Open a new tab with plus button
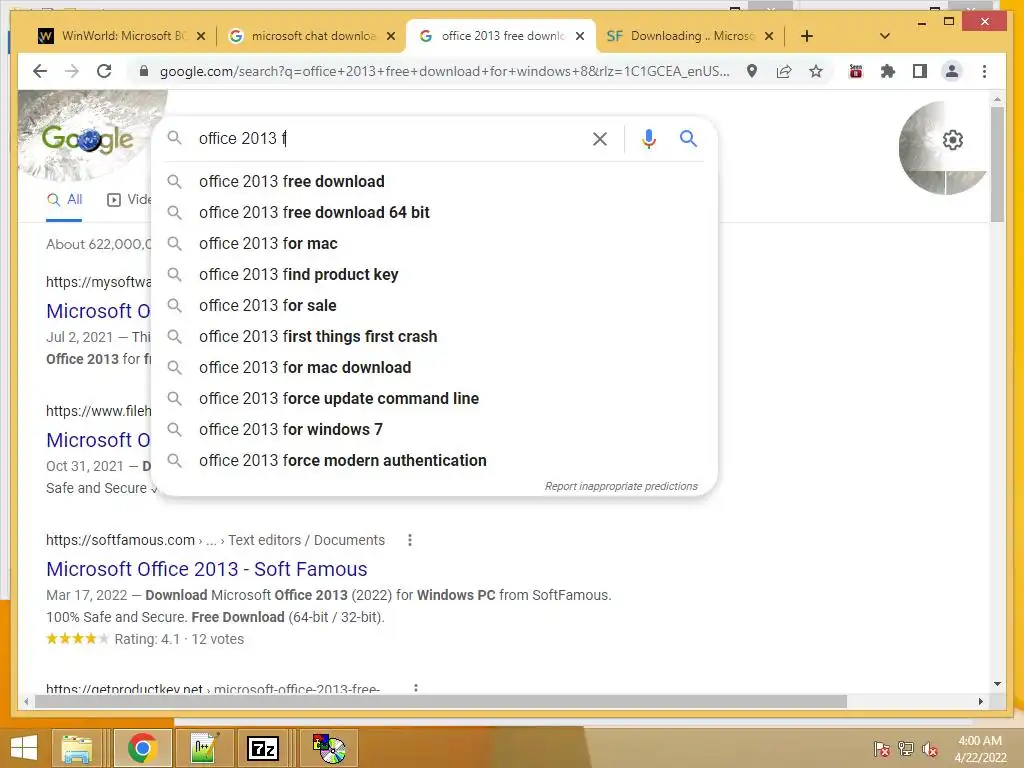 pos(807,36)
